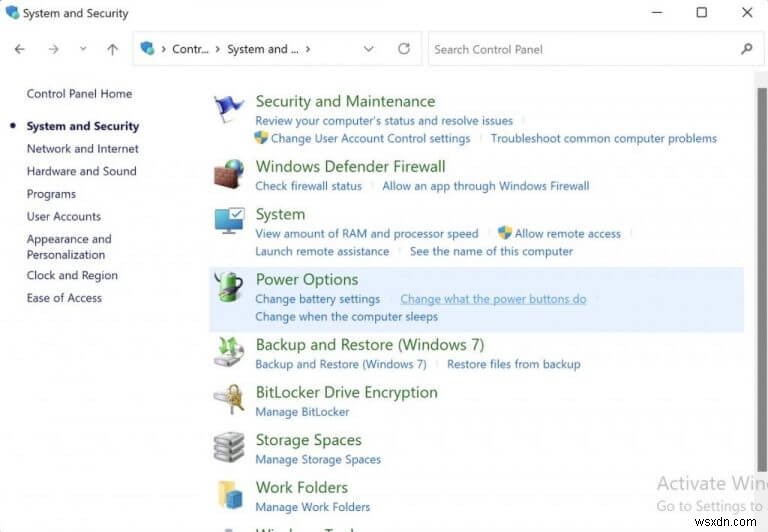Click the Work Folders icon
The height and width of the screenshot is (532, 768).
(x=230, y=494)
